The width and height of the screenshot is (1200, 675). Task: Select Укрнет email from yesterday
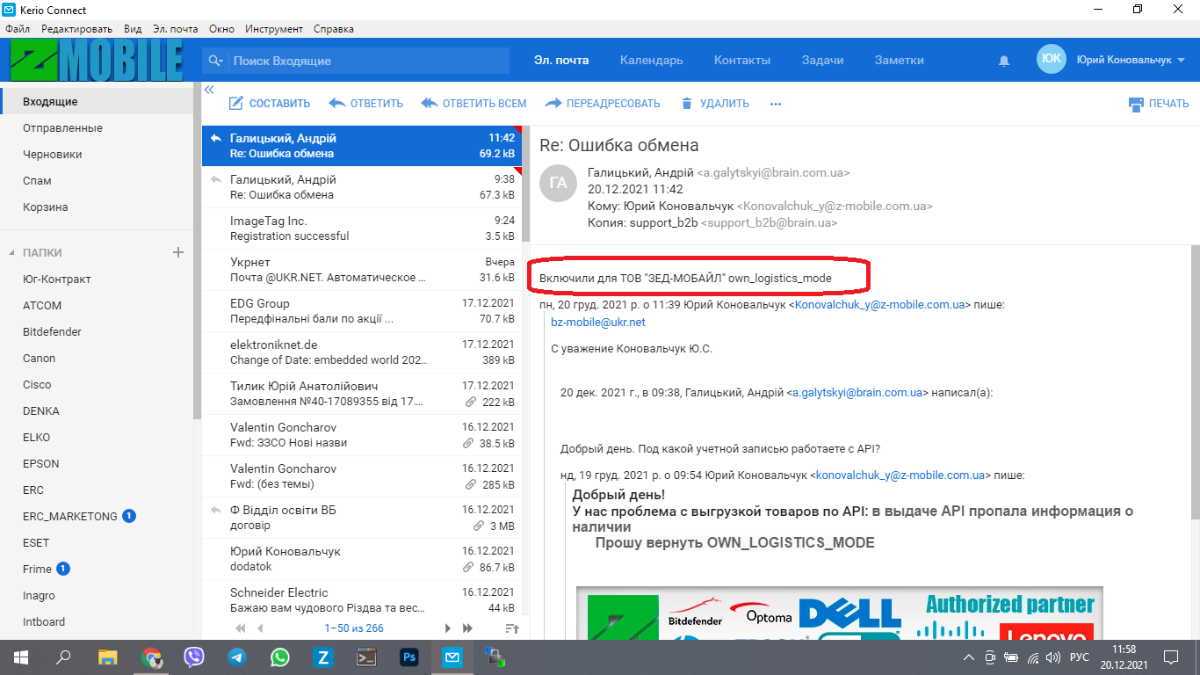pyautogui.click(x=361, y=270)
